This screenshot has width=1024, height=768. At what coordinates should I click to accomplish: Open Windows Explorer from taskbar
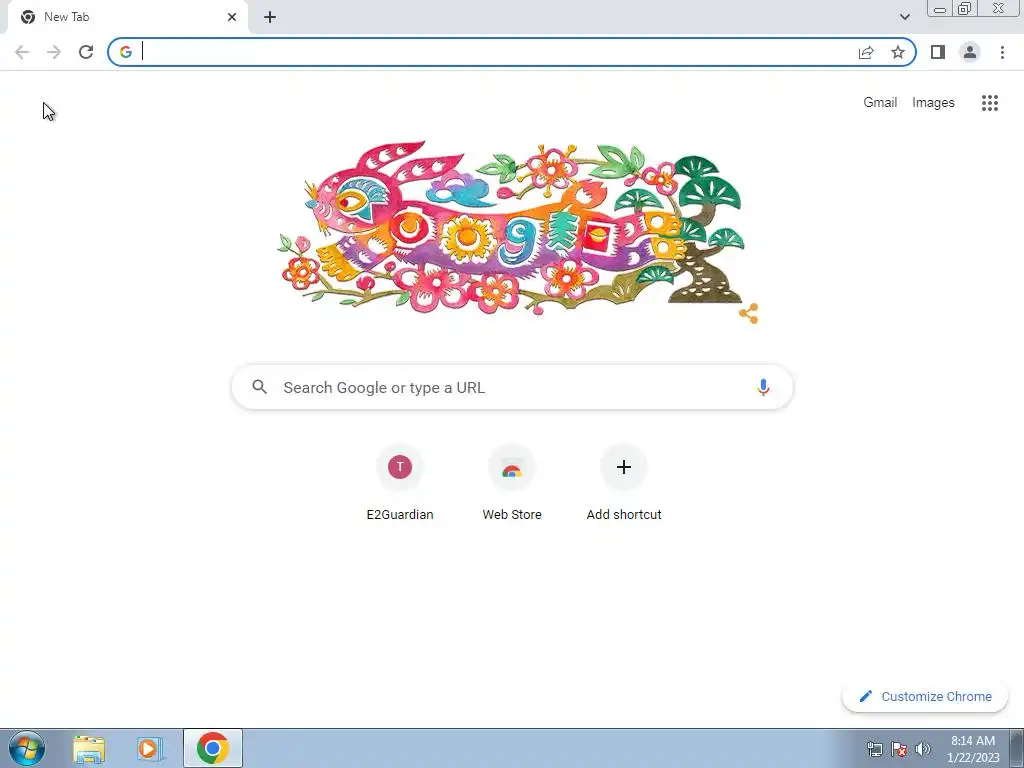[89, 748]
